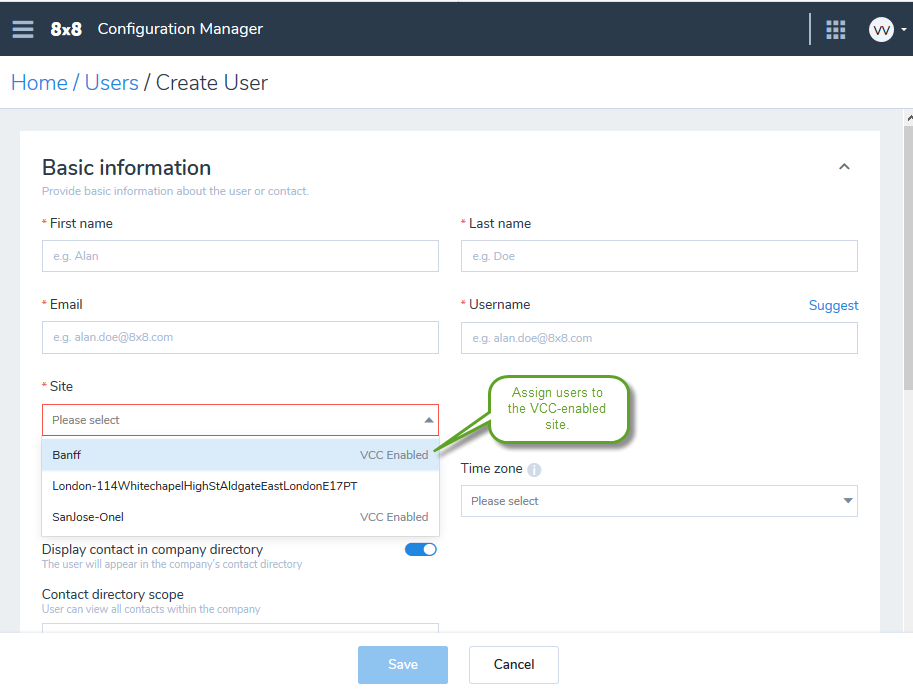
Task: Click the page vertical scrollbar
Action: click(x=908, y=257)
